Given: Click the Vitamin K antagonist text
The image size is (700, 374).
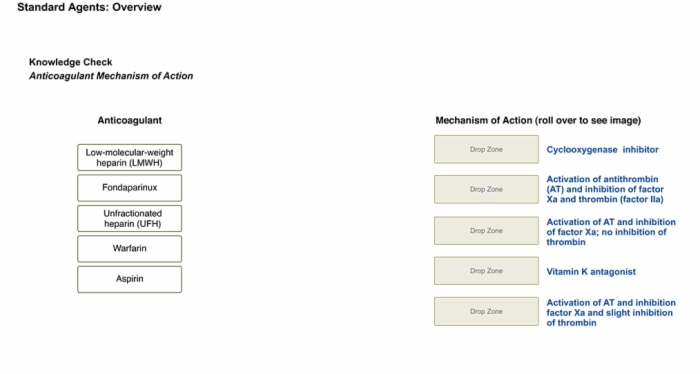Looking at the screenshot, I should click(591, 271).
